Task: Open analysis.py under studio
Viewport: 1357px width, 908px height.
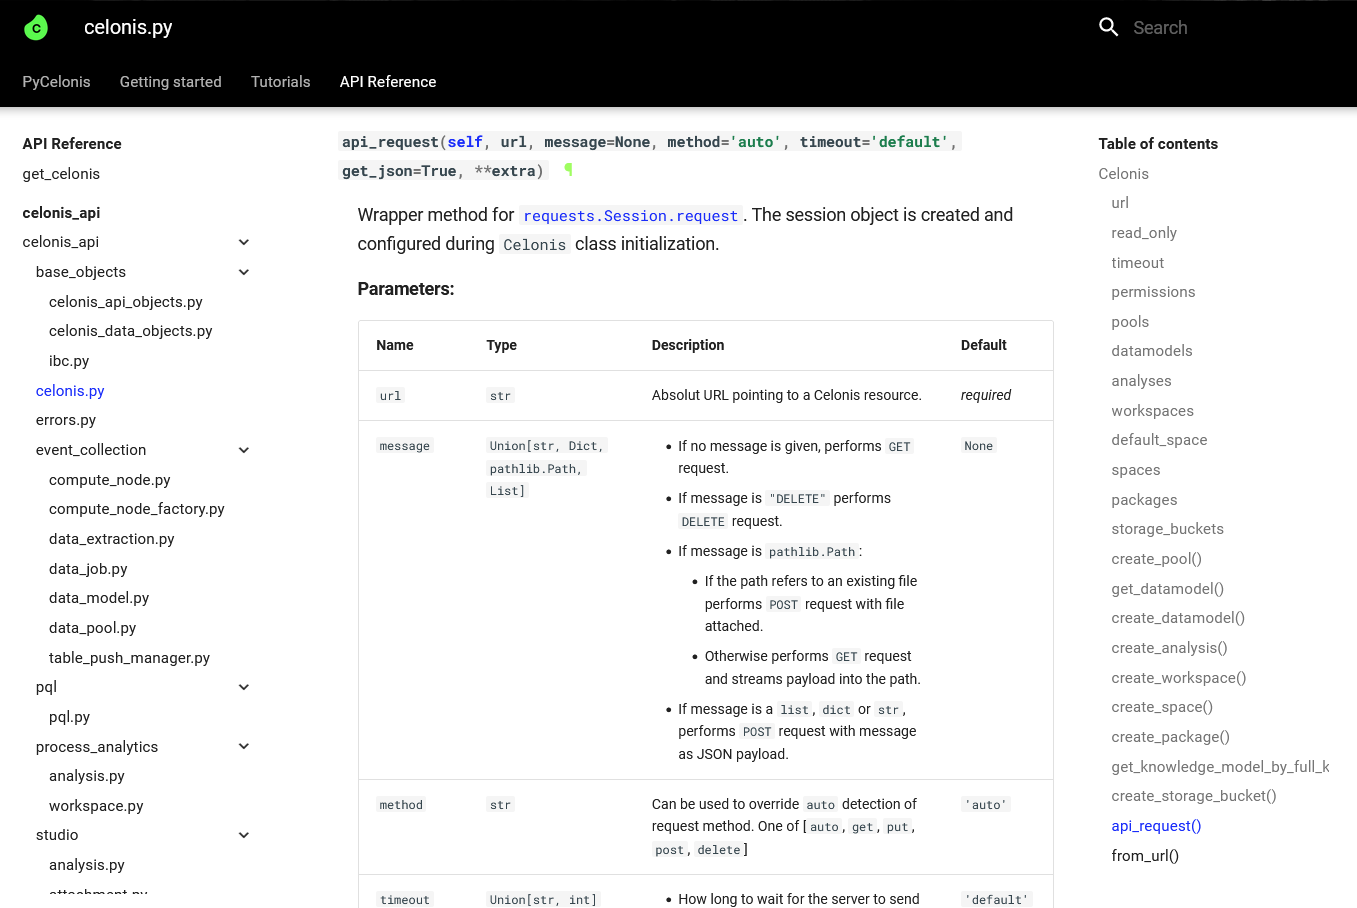Action: click(87, 865)
